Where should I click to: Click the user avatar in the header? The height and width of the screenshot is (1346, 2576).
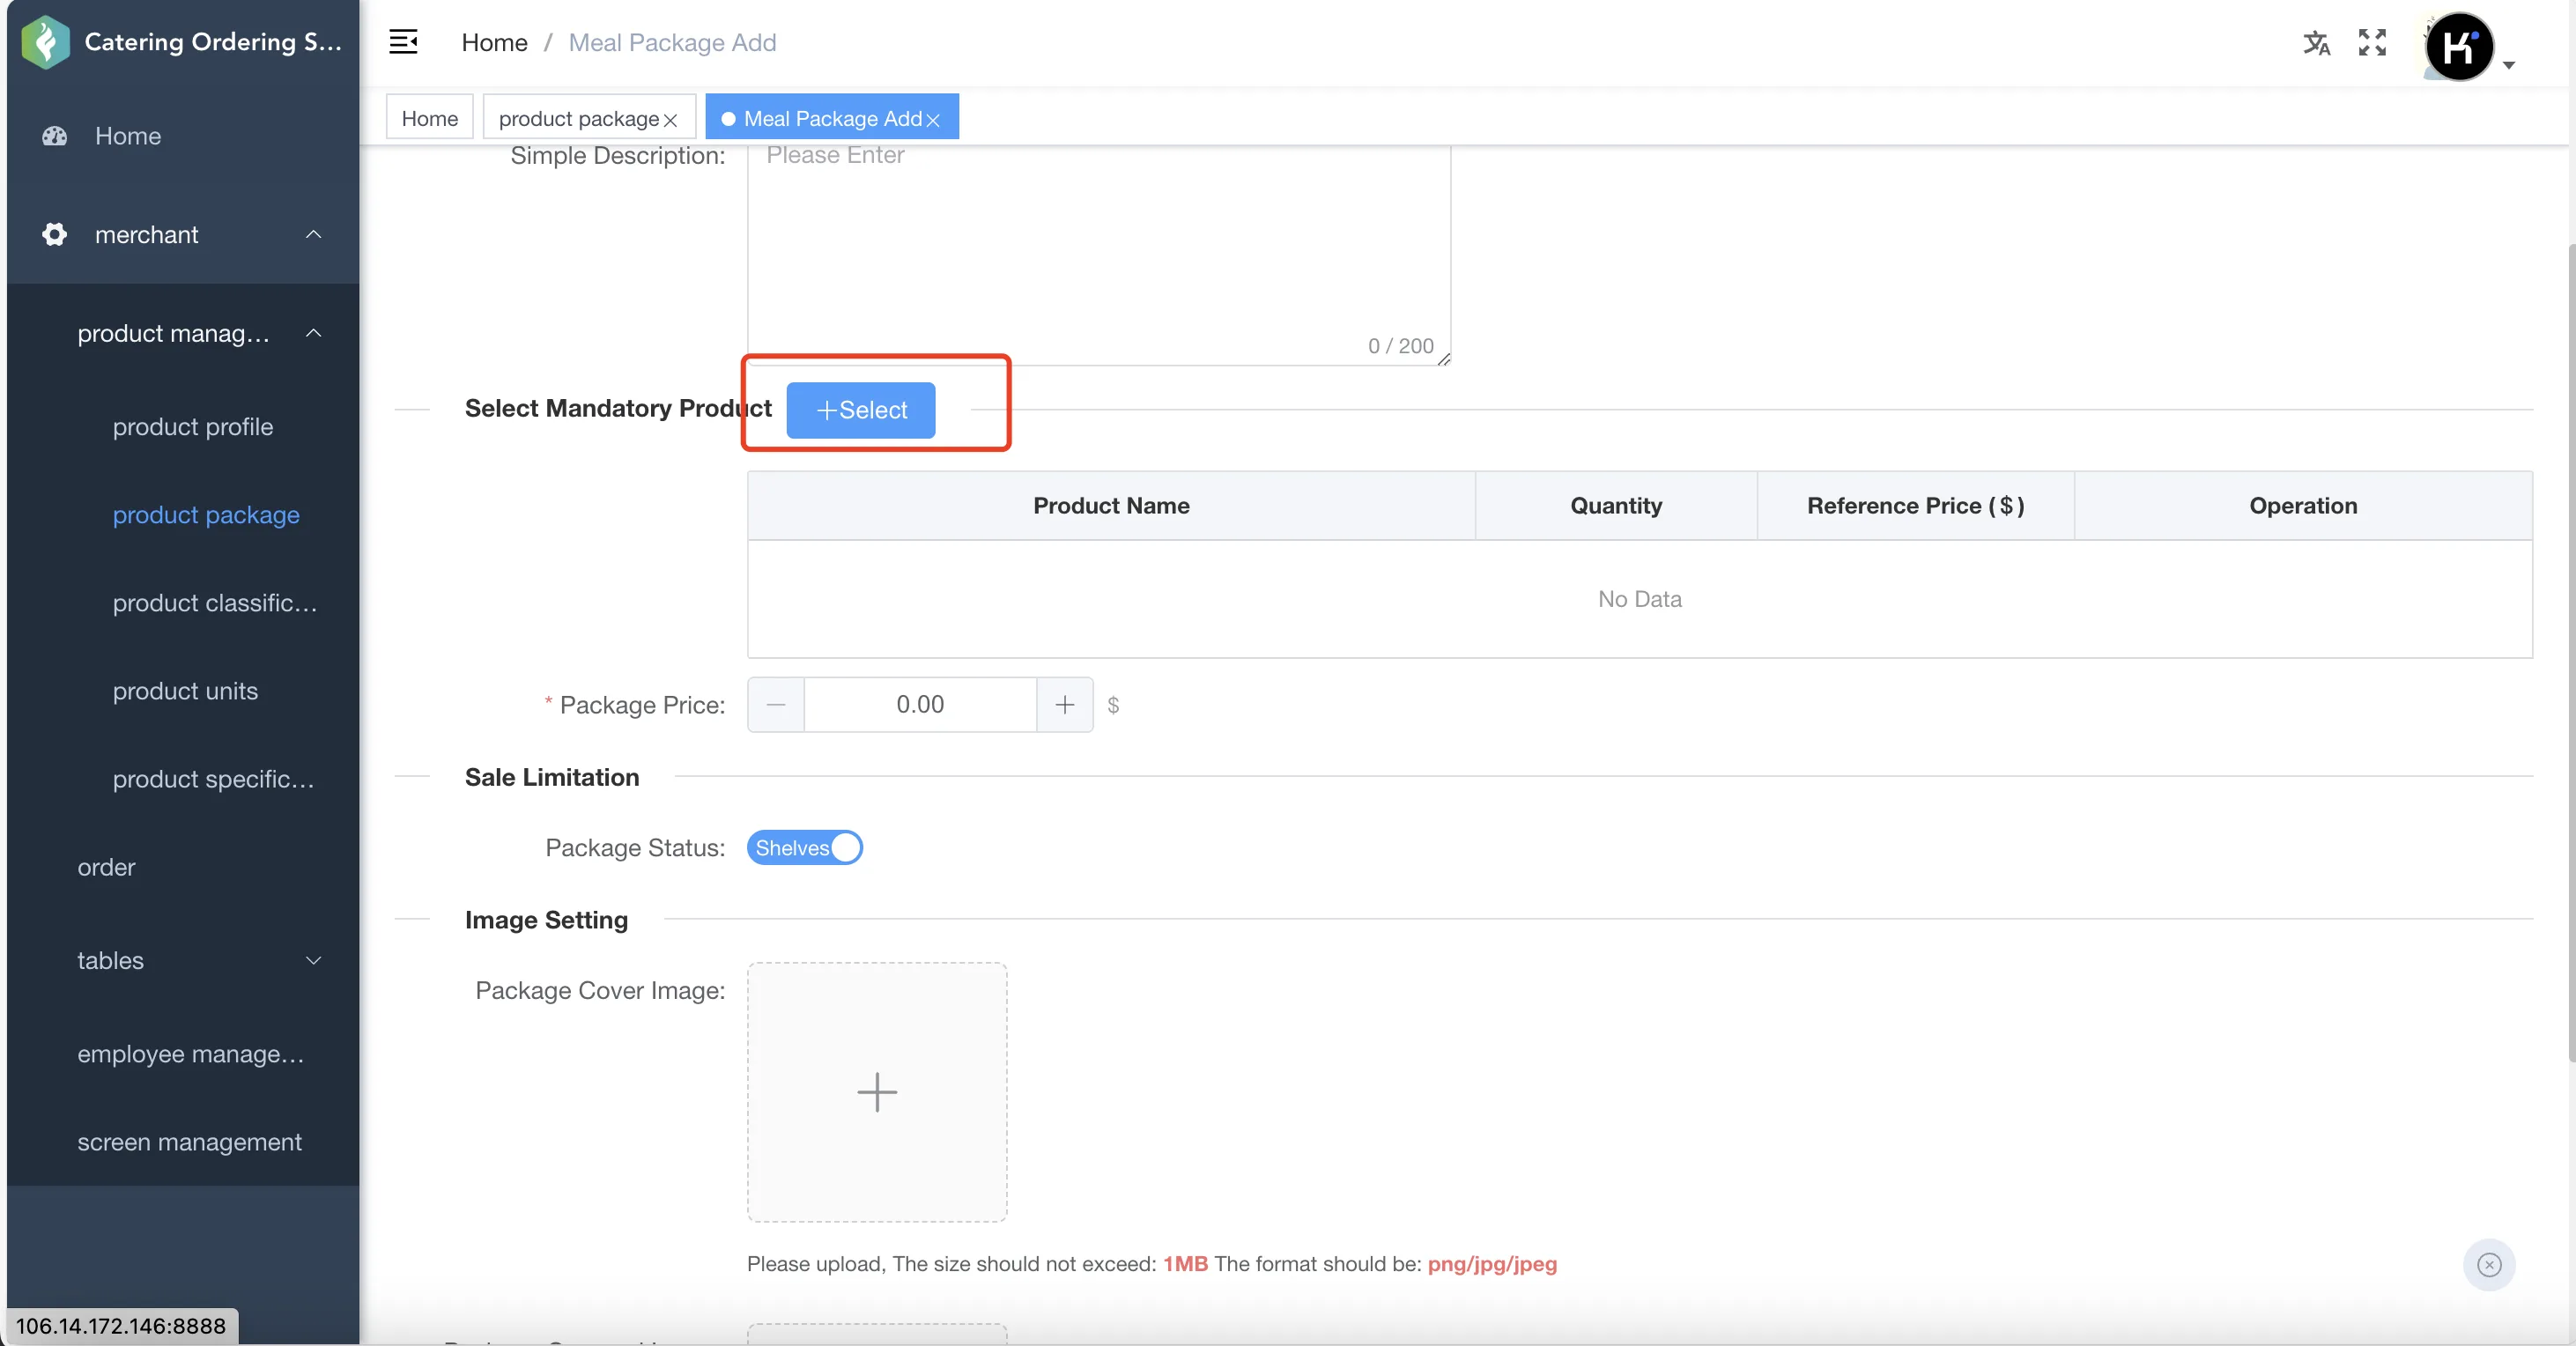tap(2459, 46)
